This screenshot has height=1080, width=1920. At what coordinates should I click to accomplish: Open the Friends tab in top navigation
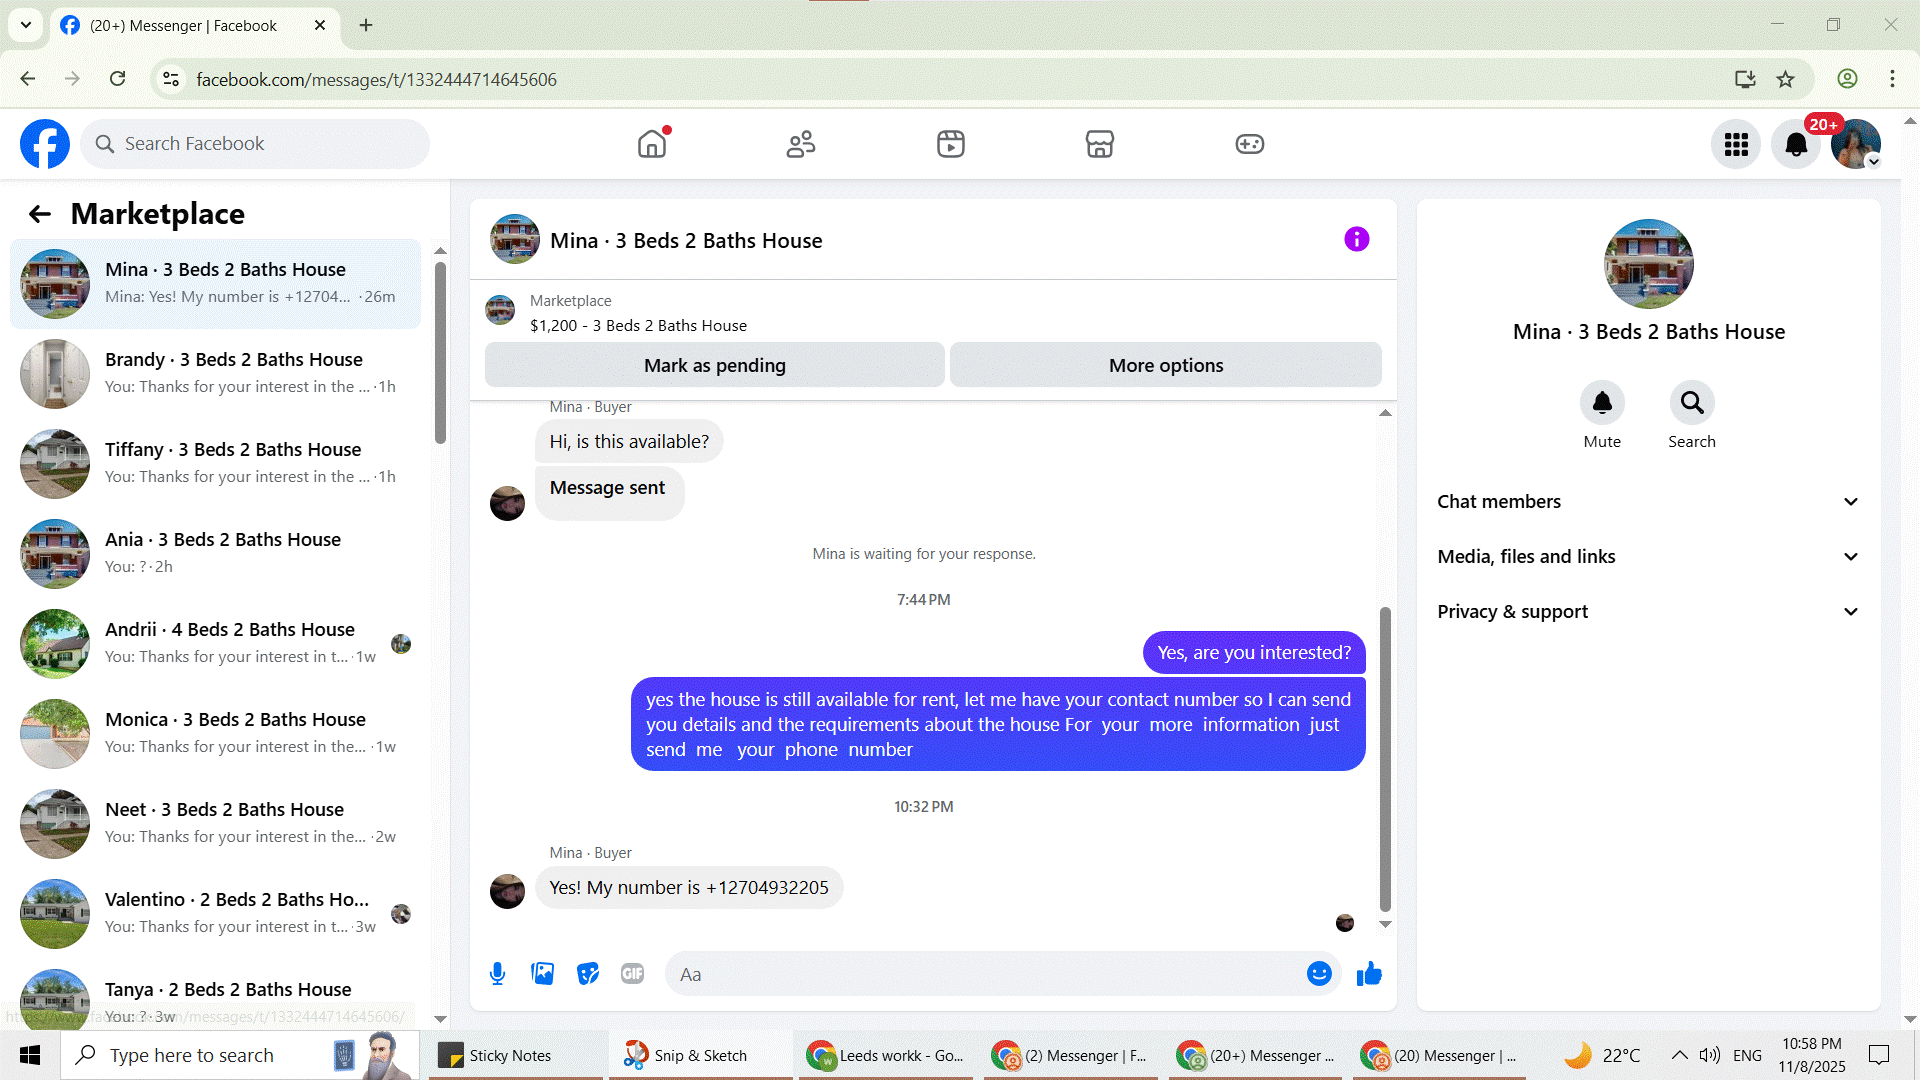tap(801, 144)
